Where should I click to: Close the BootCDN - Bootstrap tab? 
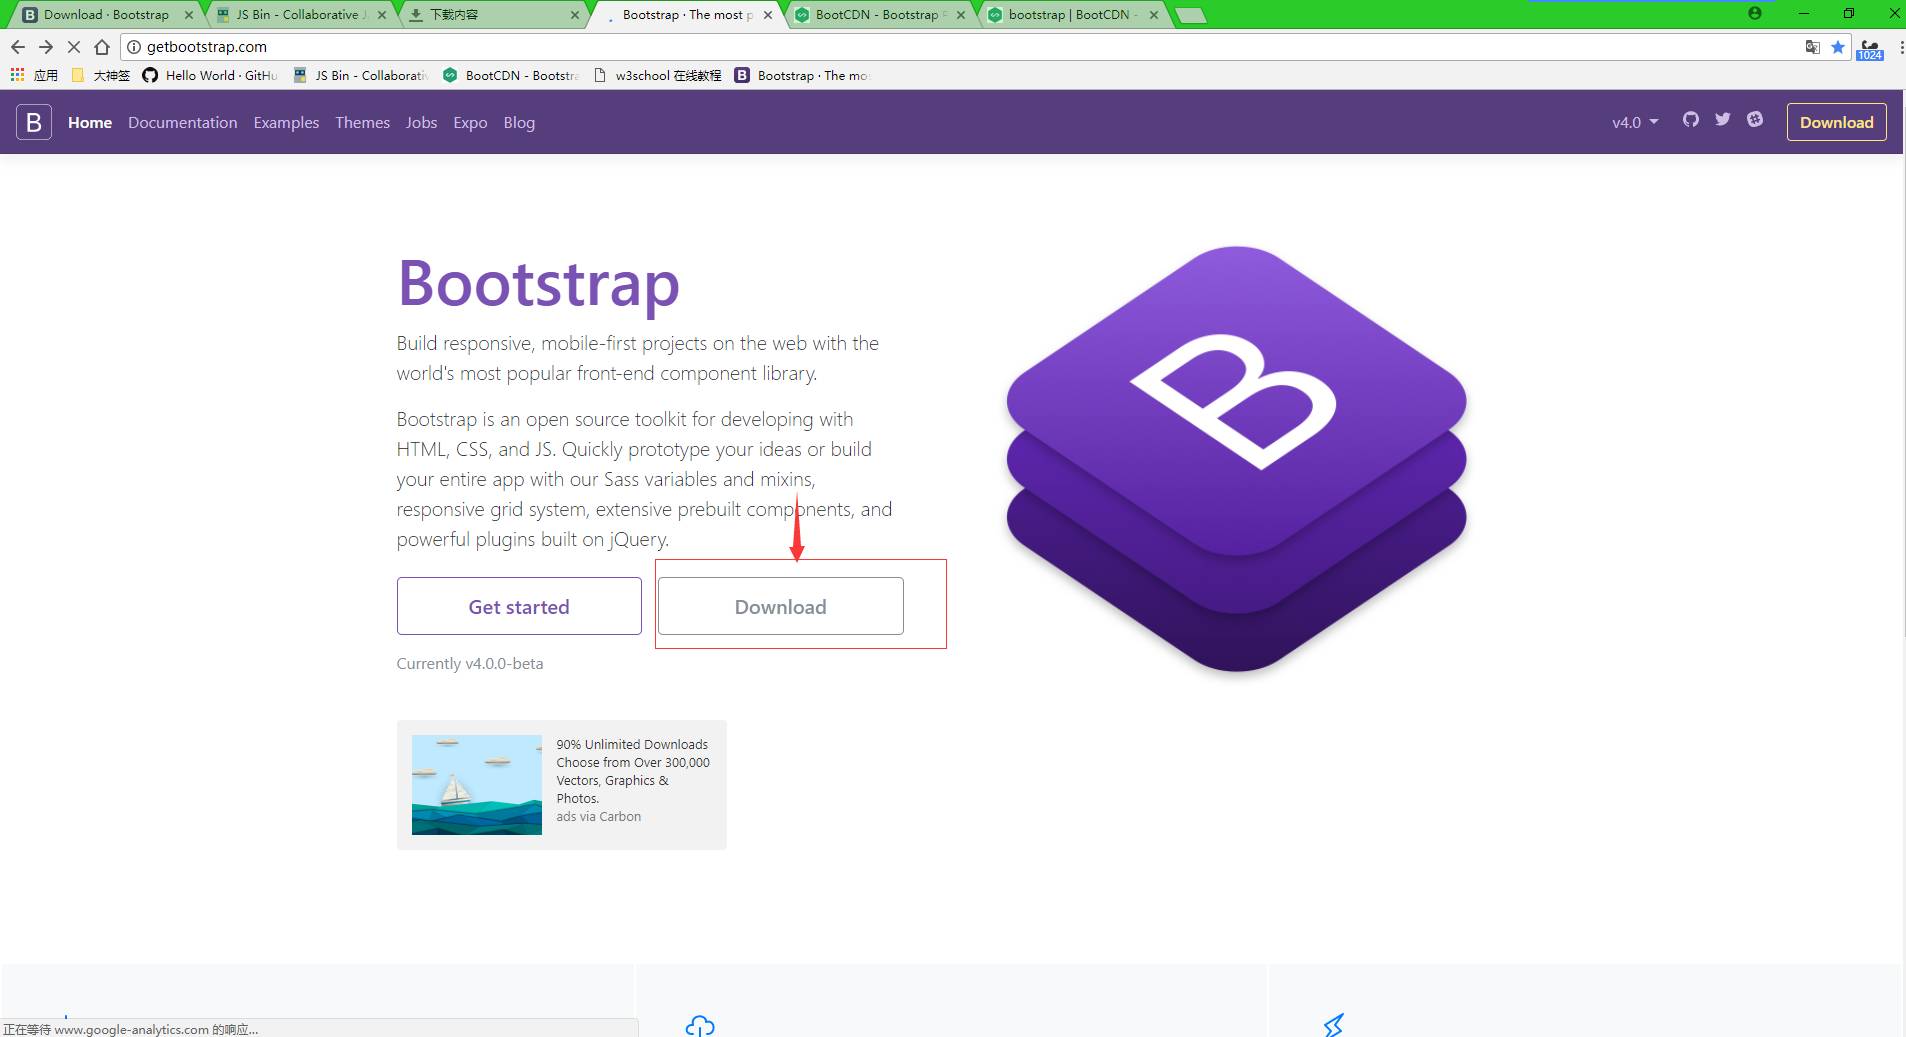coord(961,15)
